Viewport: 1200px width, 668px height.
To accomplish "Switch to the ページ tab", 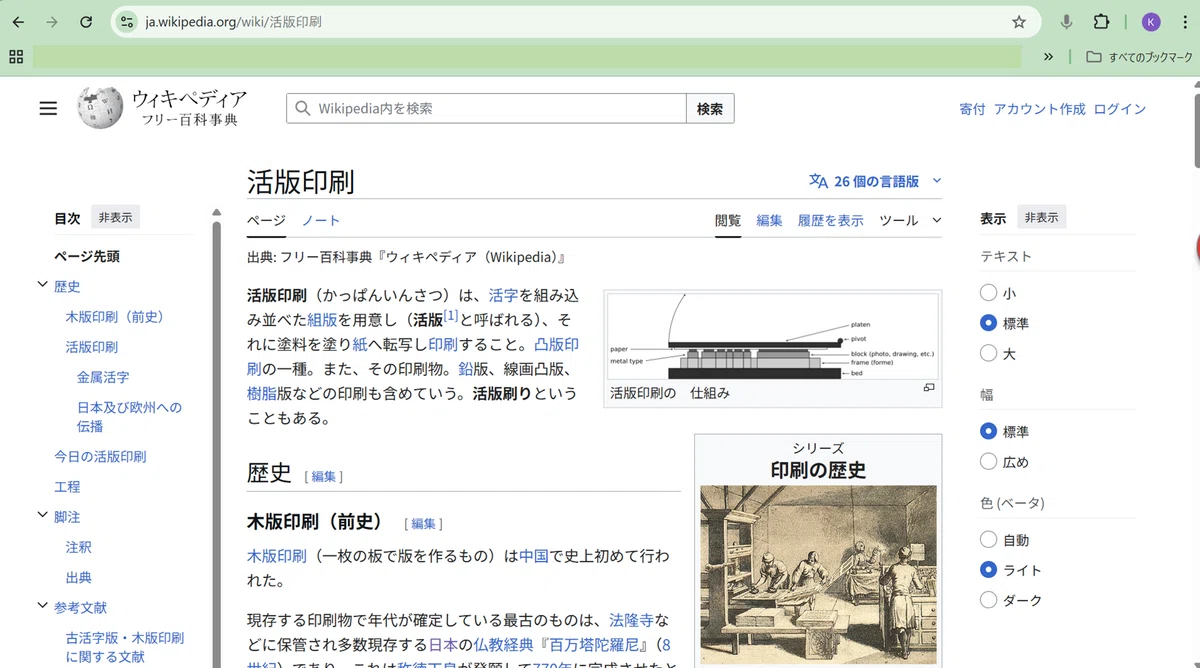I will 266,220.
